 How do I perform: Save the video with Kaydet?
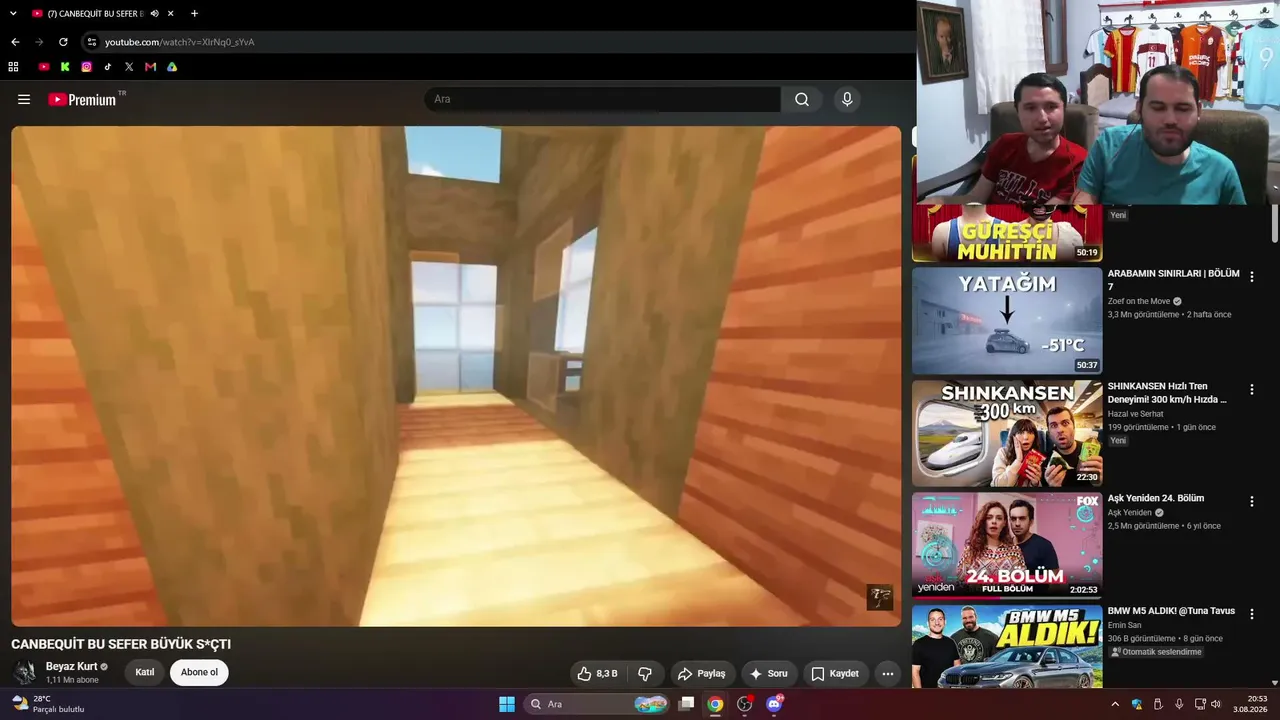(835, 673)
